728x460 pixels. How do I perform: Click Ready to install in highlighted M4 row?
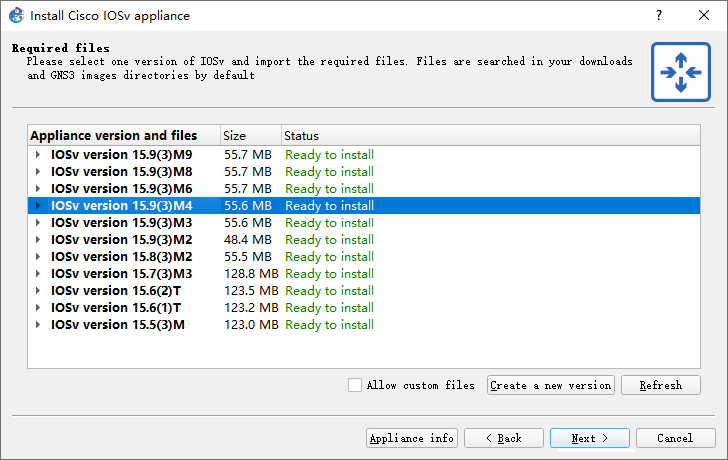click(330, 206)
